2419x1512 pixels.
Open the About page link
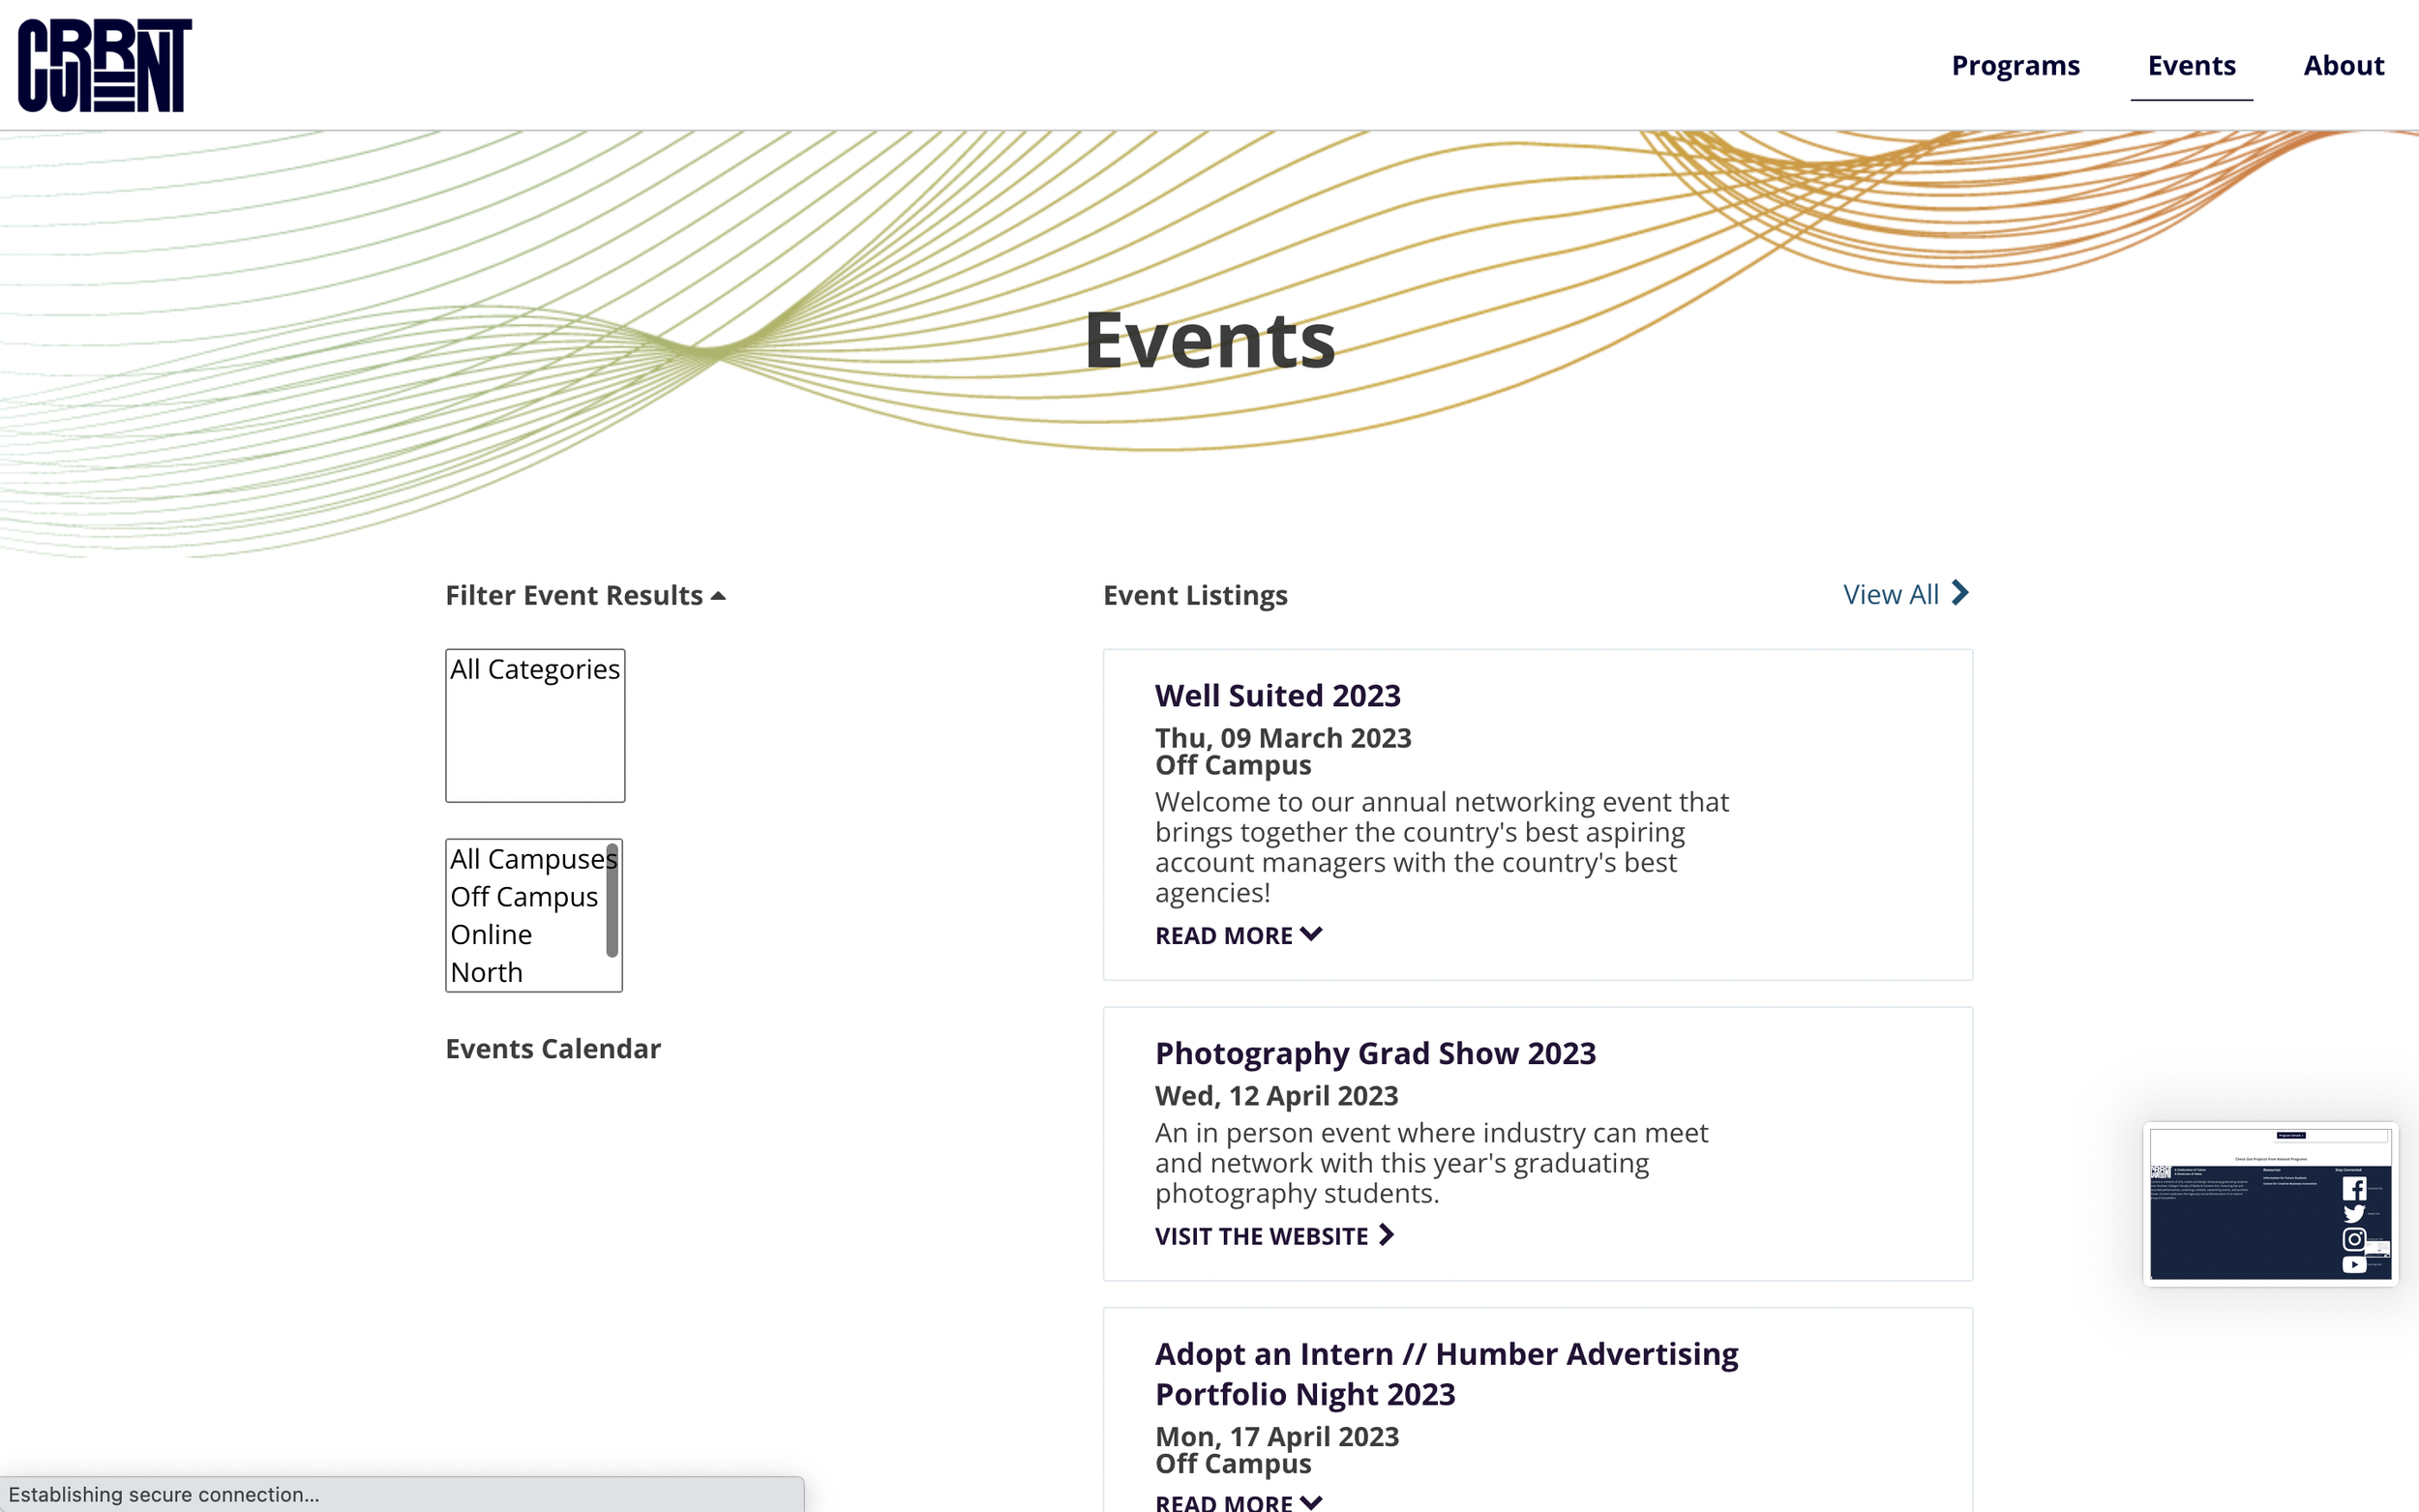tap(2343, 66)
